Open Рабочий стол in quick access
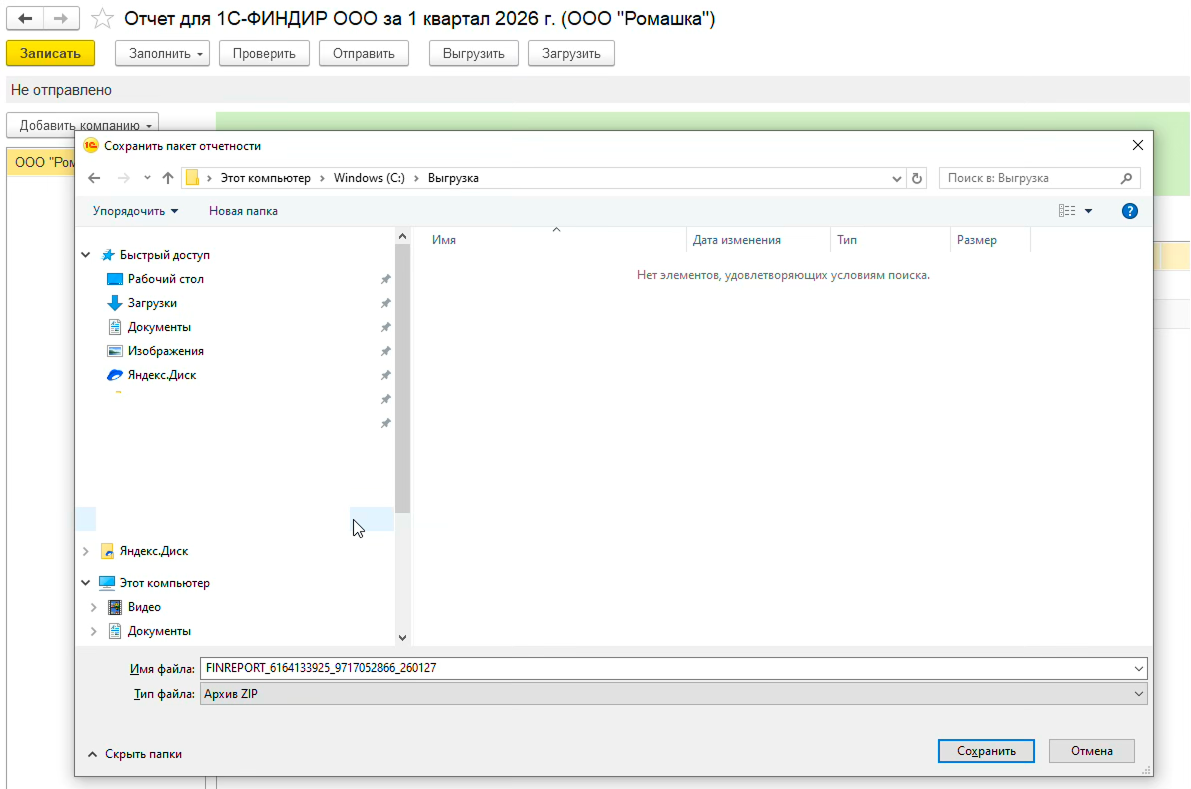Image resolution: width=1191 pixels, height=789 pixels. pyautogui.click(x=165, y=279)
